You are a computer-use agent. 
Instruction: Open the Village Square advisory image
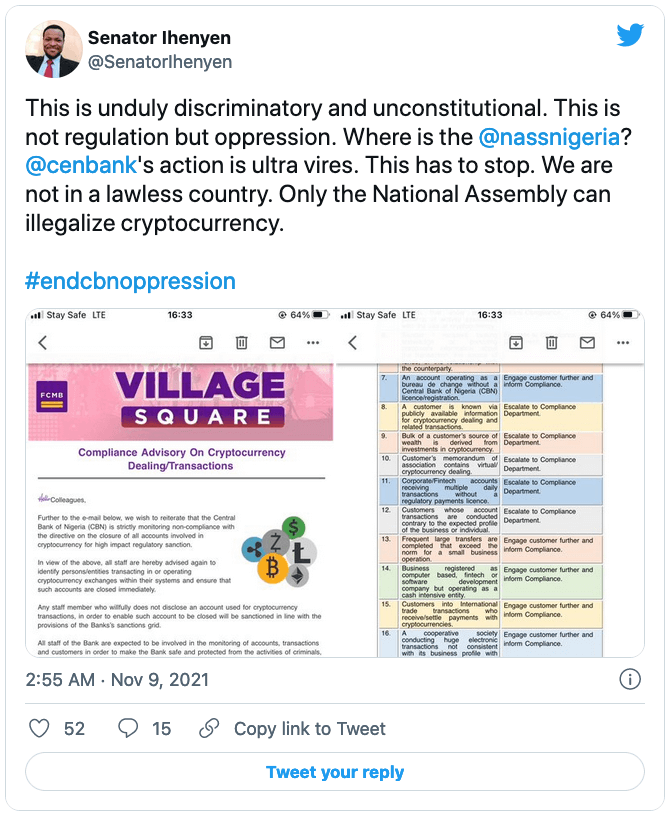click(x=180, y=483)
